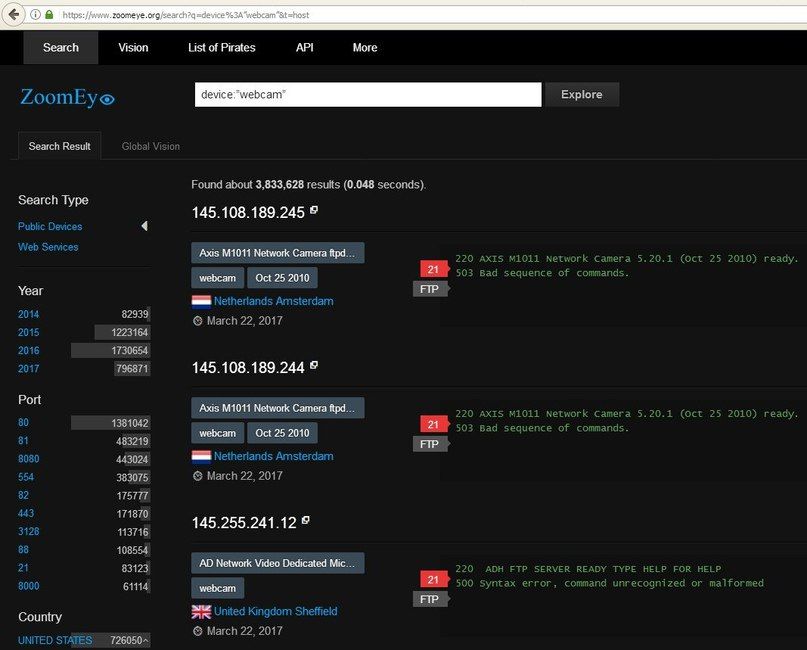
Task: Click the search query input field
Action: click(368, 94)
